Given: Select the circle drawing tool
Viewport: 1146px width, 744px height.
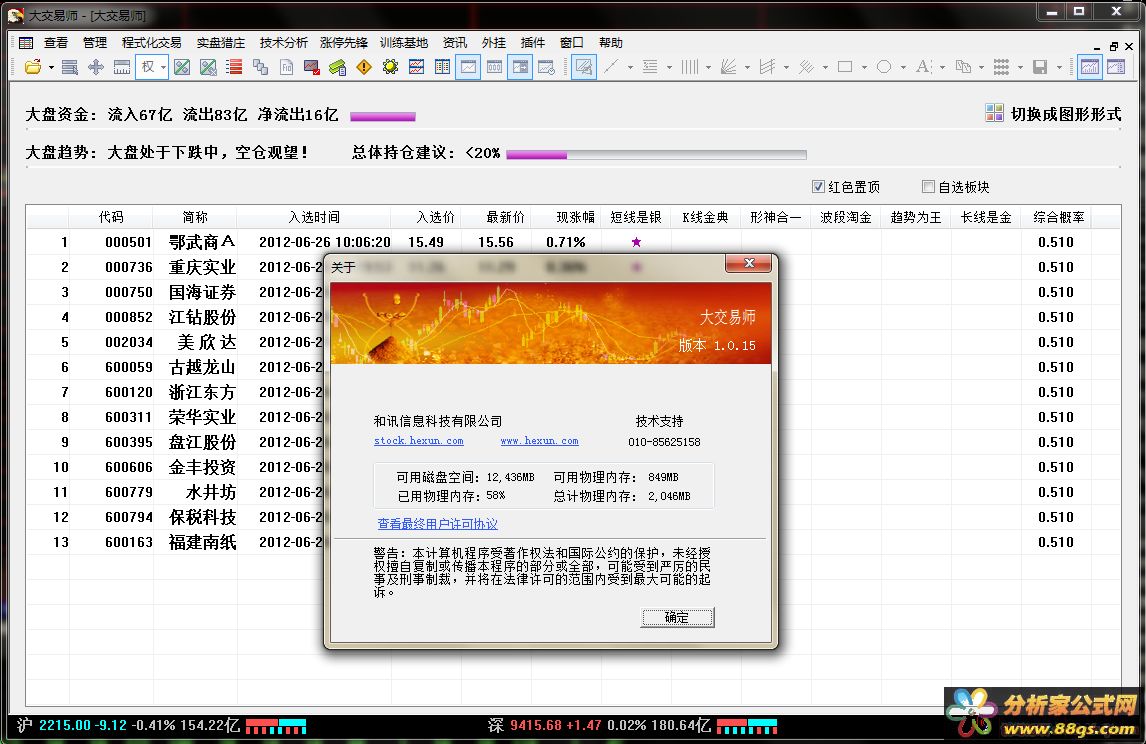Looking at the screenshot, I should [884, 67].
